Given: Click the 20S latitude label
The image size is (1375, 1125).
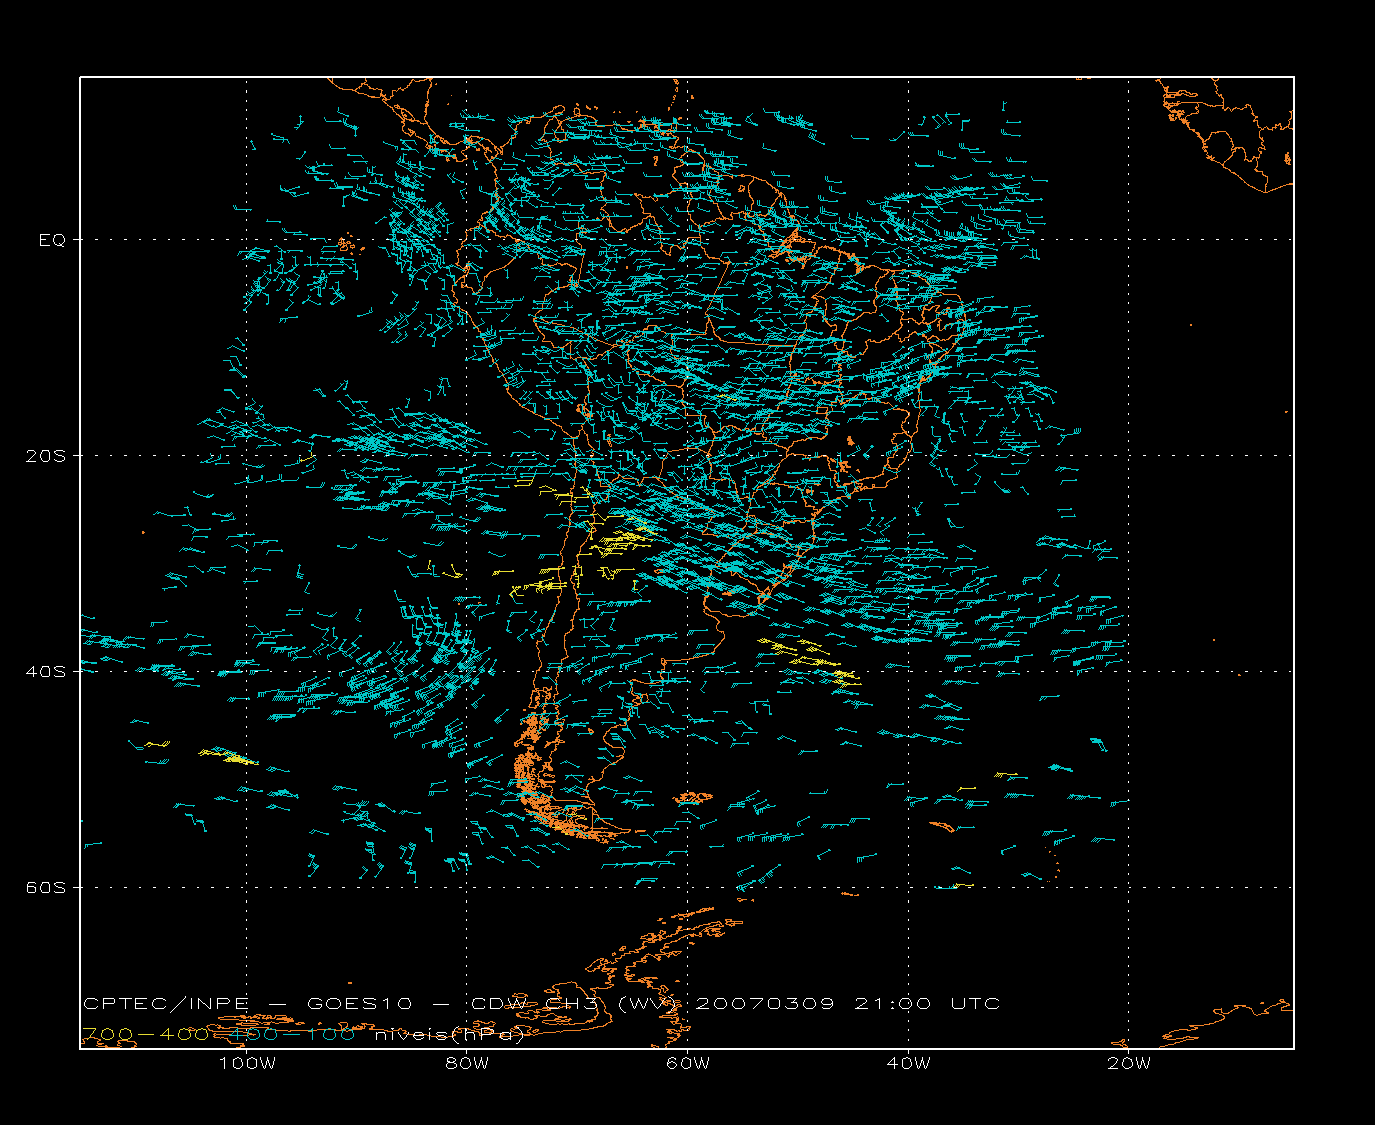Looking at the screenshot, I should 46,456.
